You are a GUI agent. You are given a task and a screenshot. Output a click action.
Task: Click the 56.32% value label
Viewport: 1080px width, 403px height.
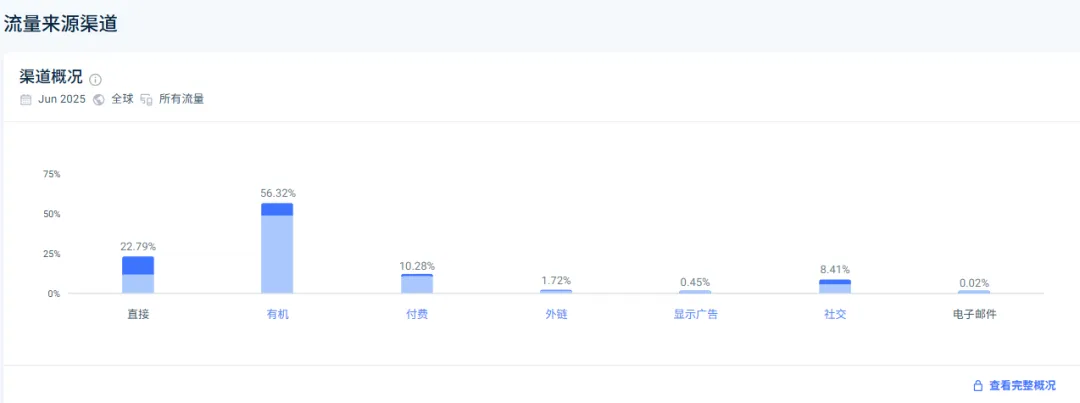[x=278, y=193]
